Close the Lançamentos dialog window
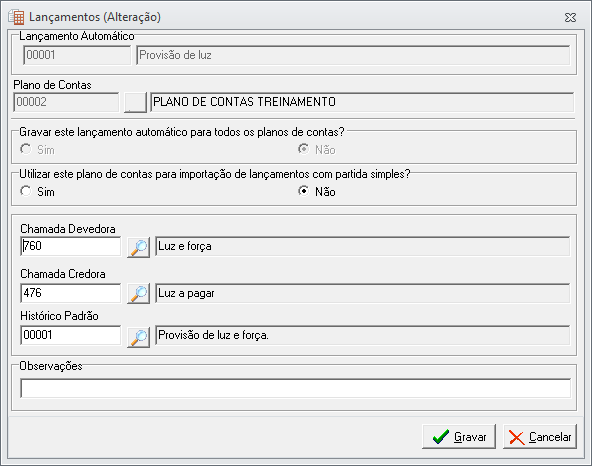The height and width of the screenshot is (466, 592). (570, 17)
